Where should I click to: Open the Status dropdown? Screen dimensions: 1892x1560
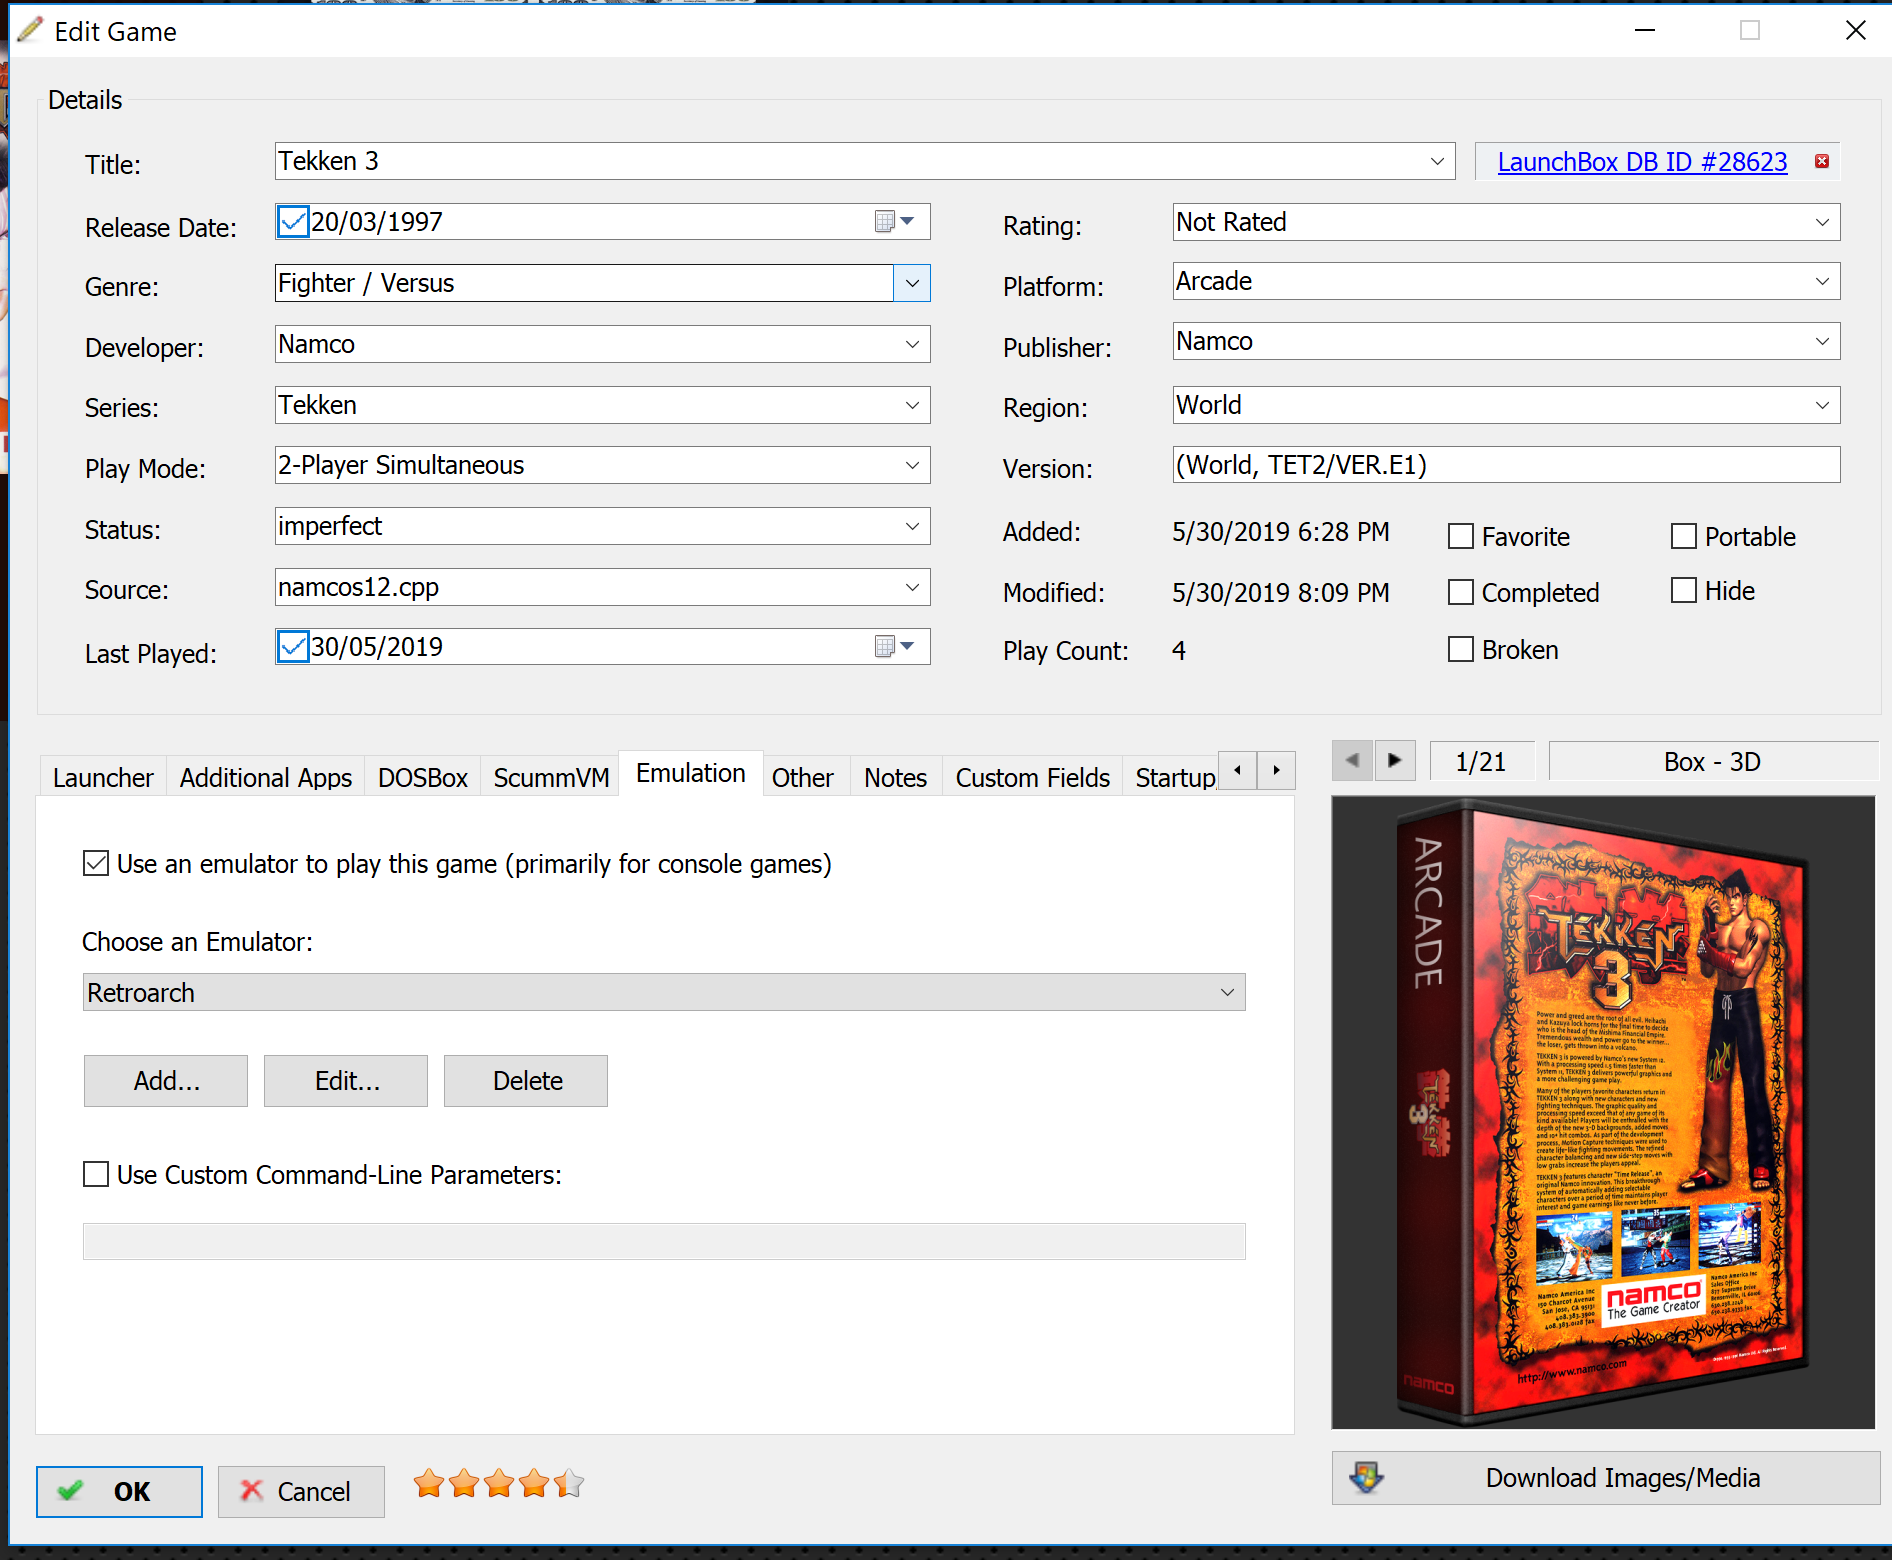pyautogui.click(x=912, y=526)
